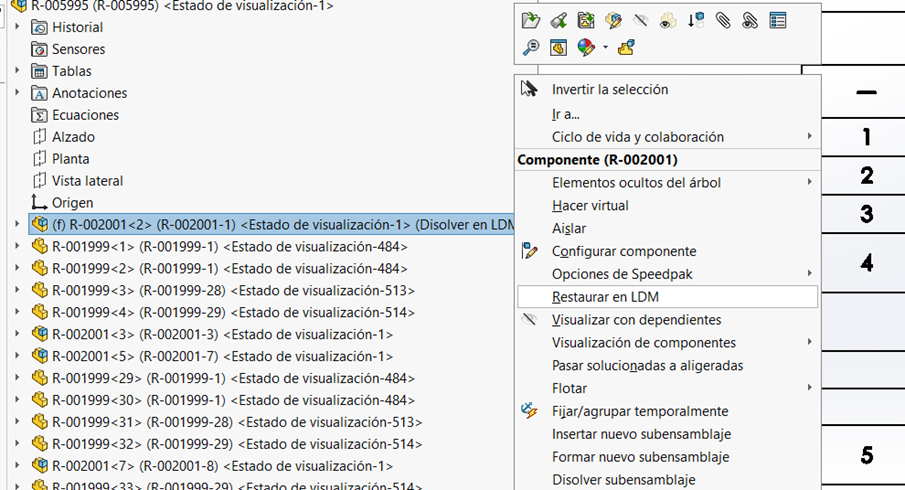Select Formar nuevo subensamblaje

point(667,457)
